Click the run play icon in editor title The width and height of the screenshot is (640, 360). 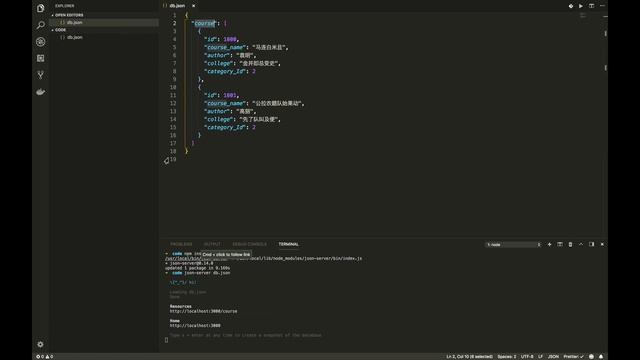click(581, 6)
